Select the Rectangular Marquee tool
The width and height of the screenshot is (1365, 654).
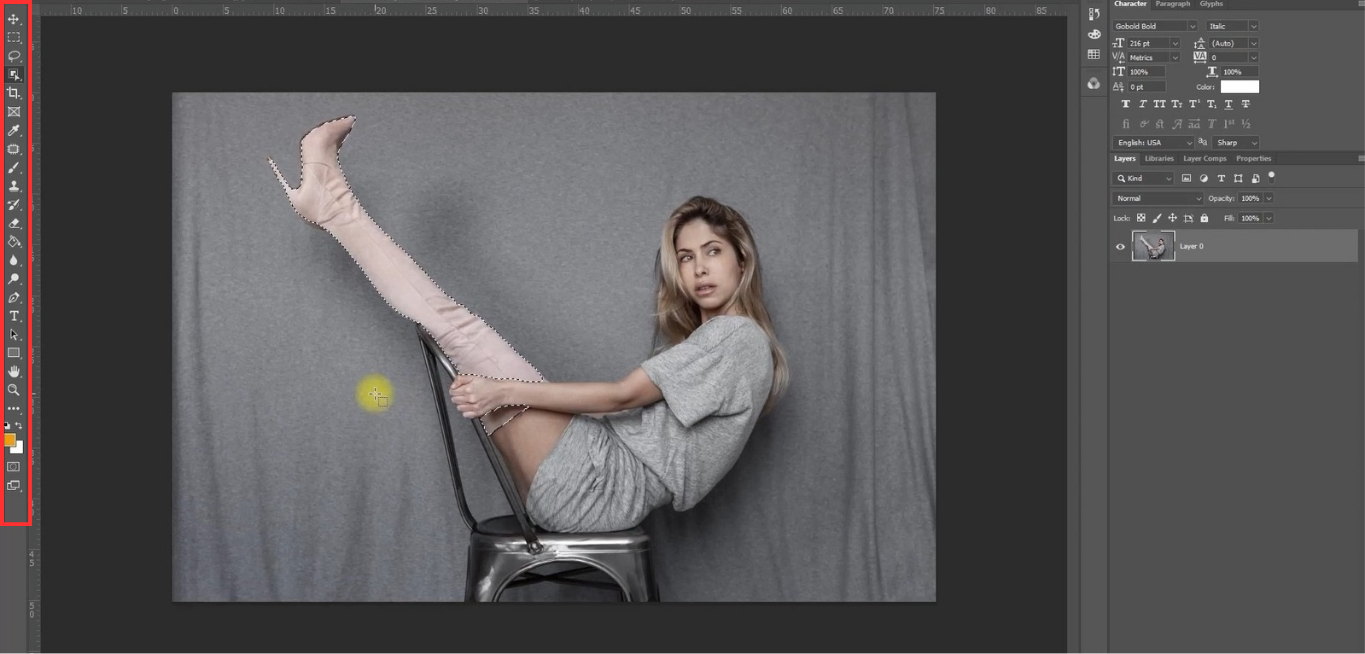pyautogui.click(x=14, y=37)
